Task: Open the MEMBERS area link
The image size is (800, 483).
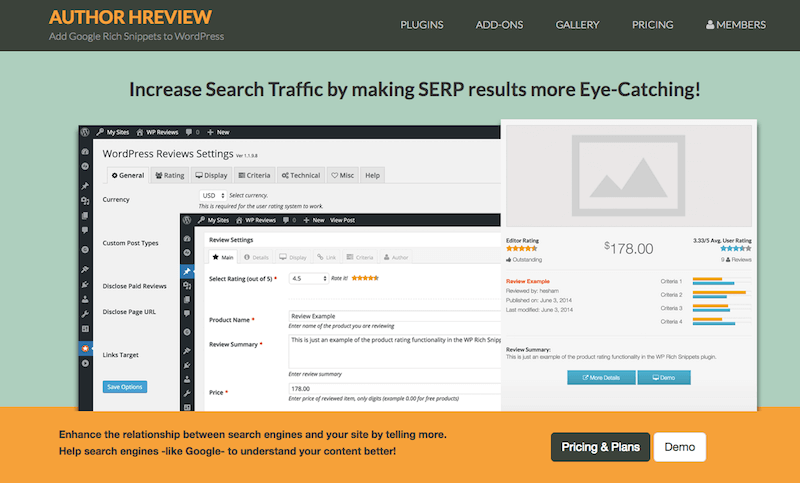Action: (736, 25)
